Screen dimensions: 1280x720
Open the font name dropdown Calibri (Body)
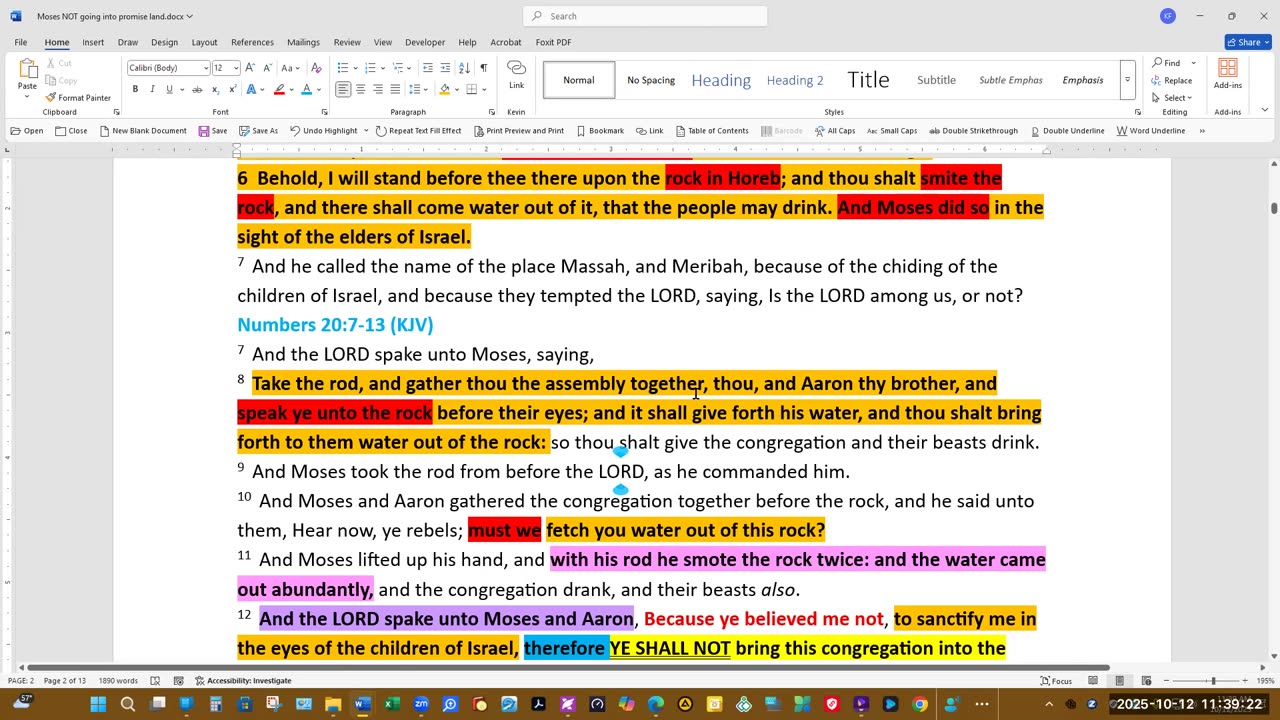[x=166, y=68]
